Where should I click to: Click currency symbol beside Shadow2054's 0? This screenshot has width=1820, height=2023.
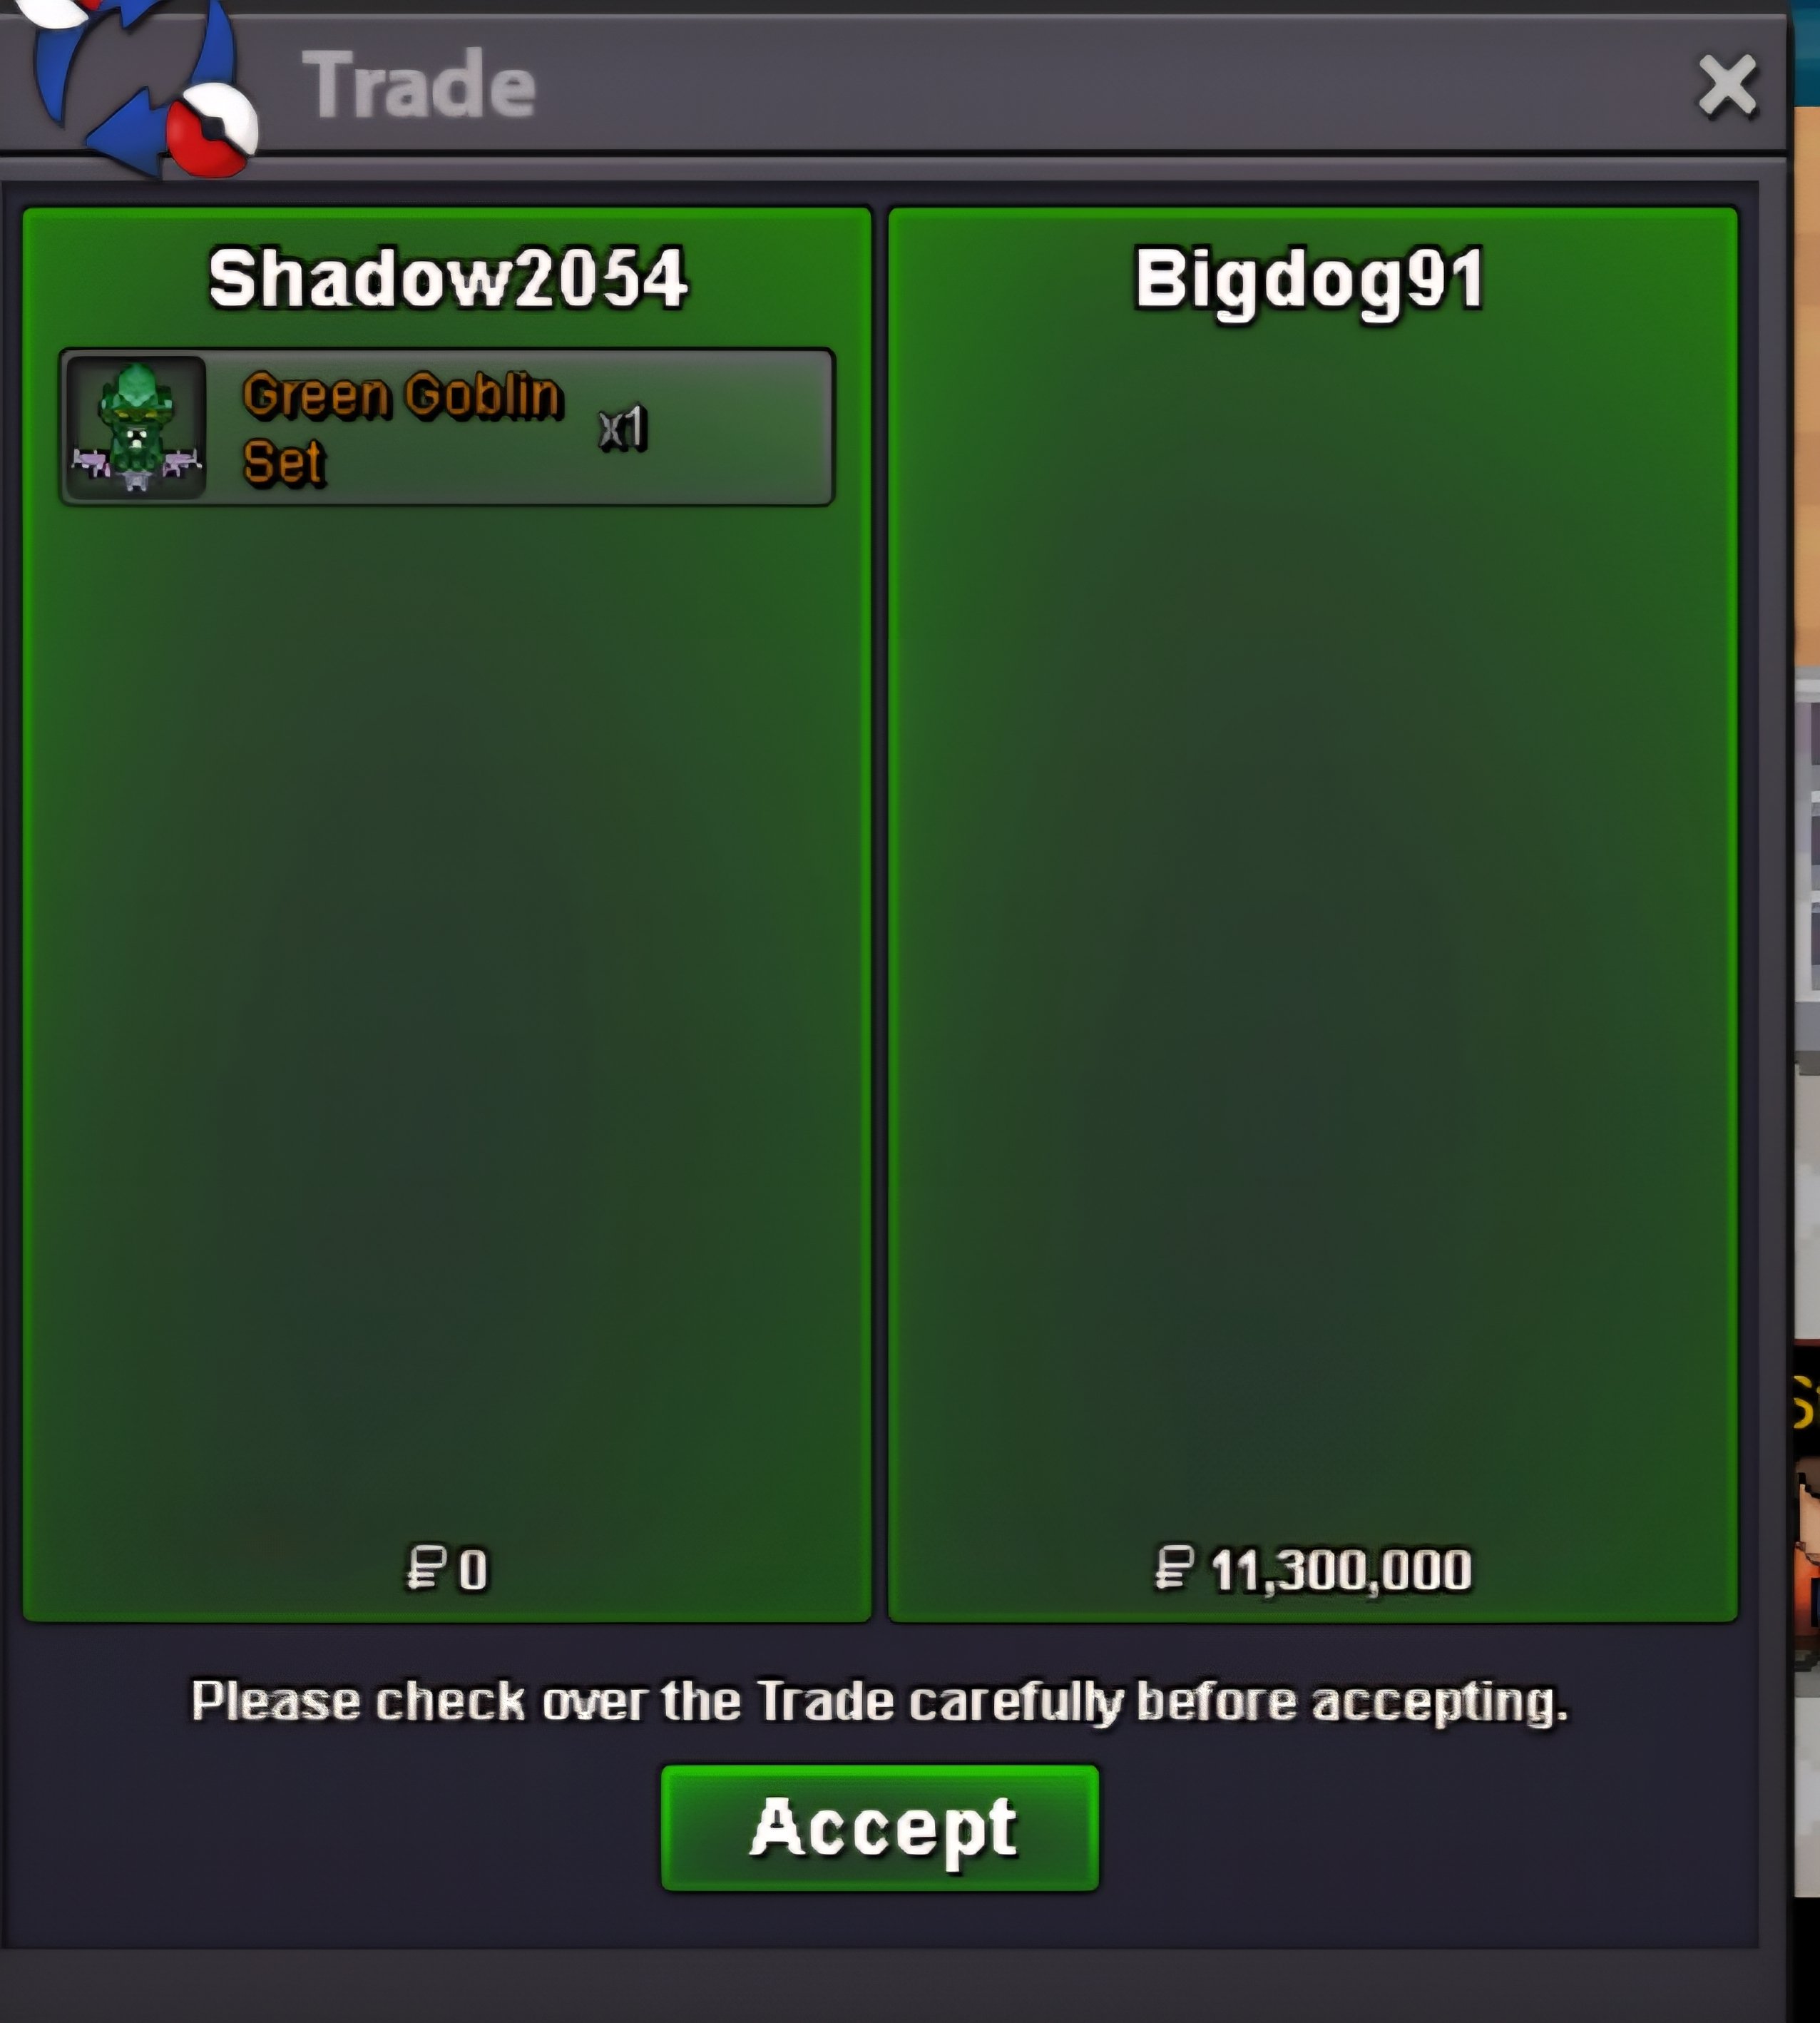click(426, 1567)
